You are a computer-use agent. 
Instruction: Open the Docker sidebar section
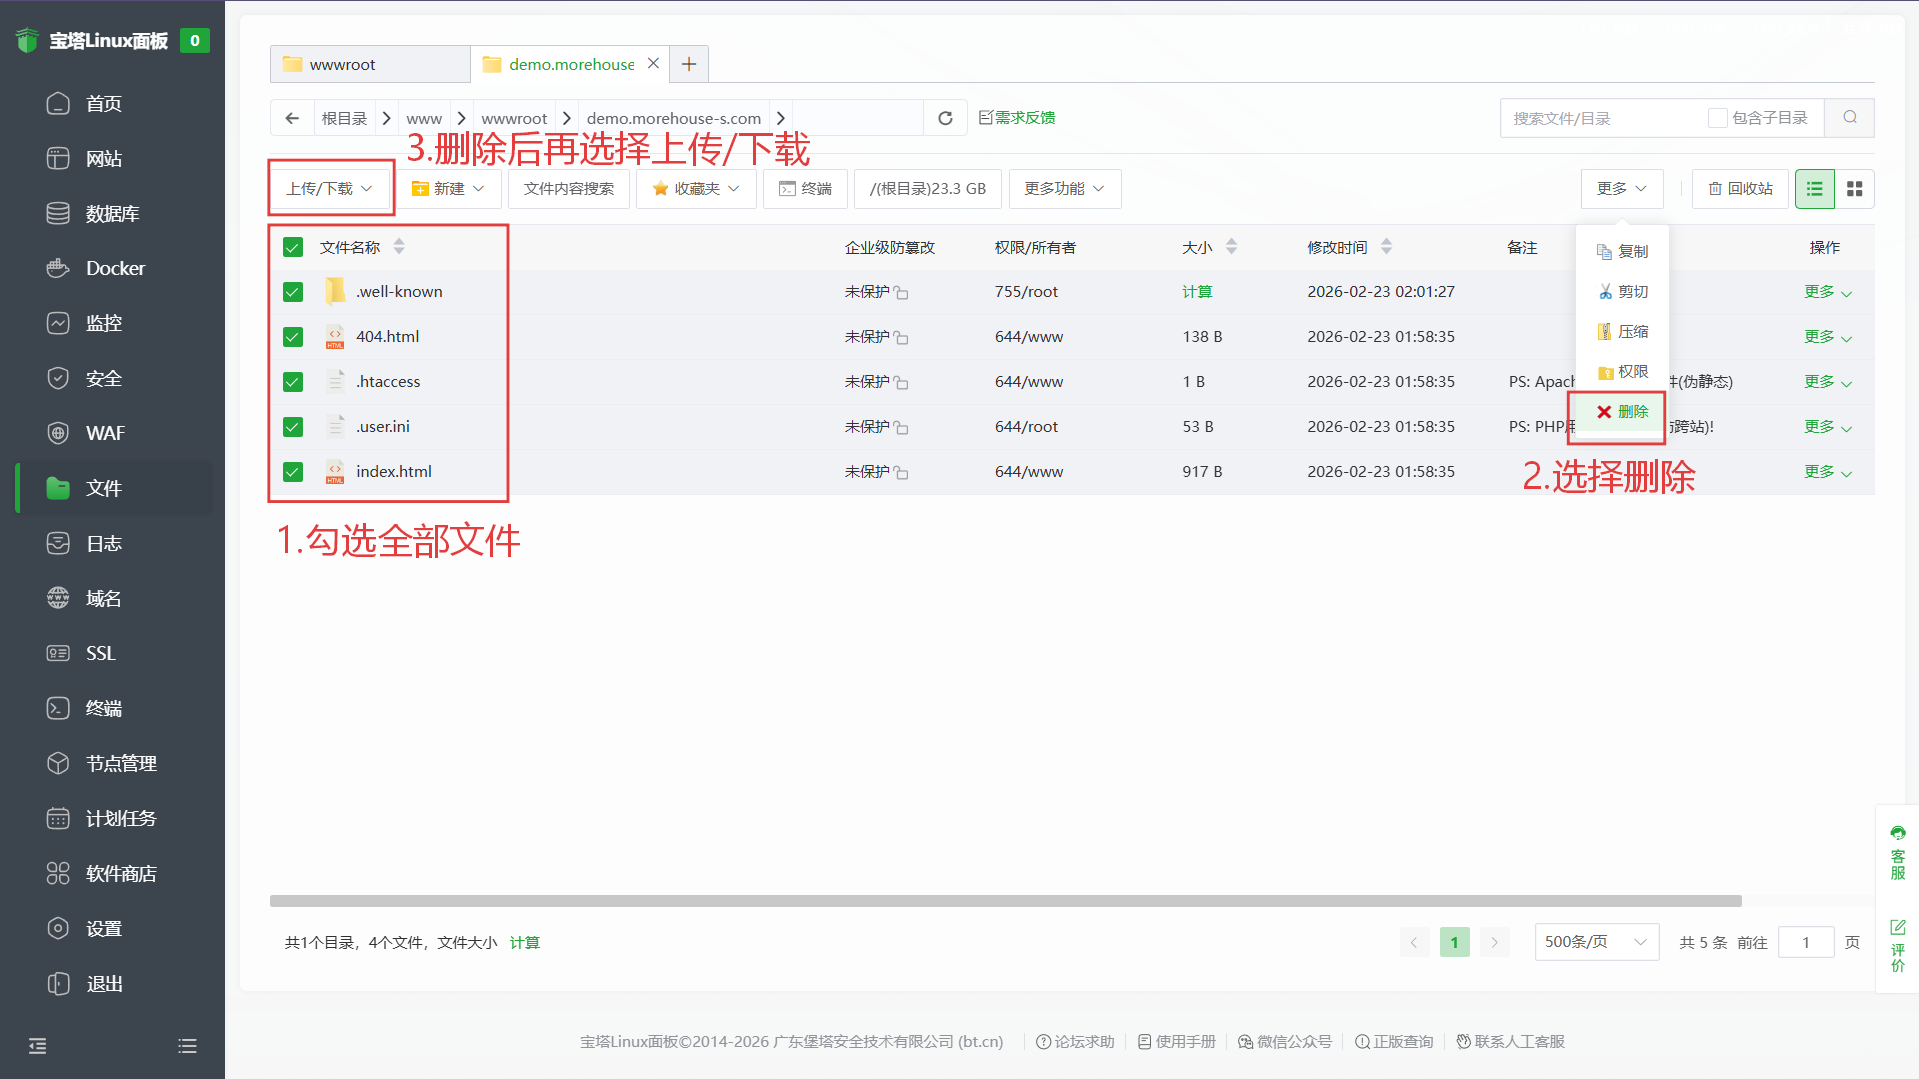pyautogui.click(x=115, y=268)
